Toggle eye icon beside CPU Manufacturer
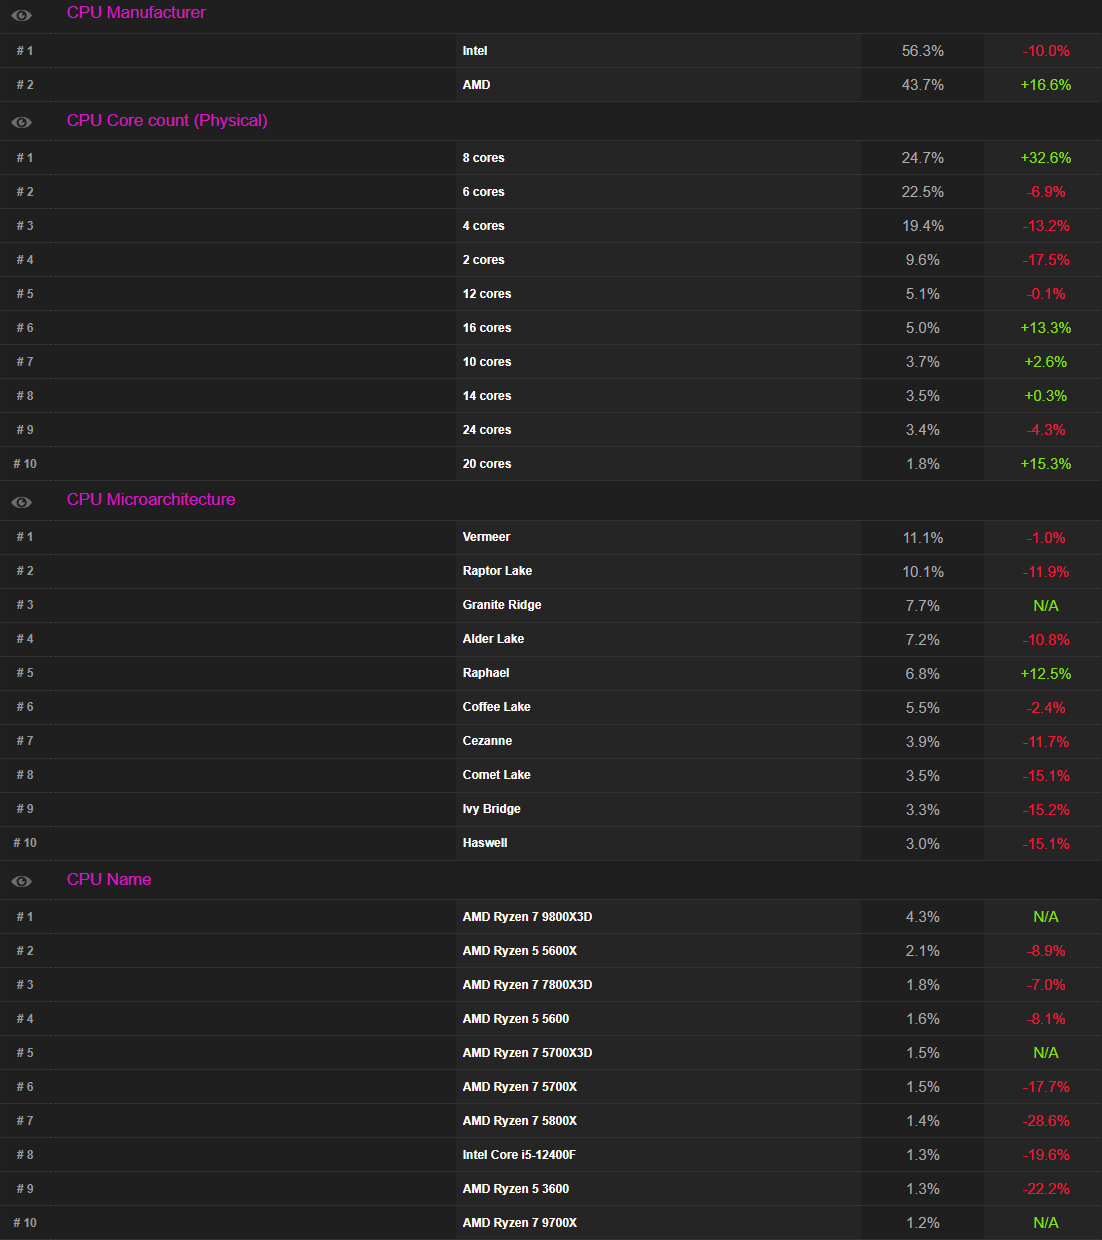 21,15
